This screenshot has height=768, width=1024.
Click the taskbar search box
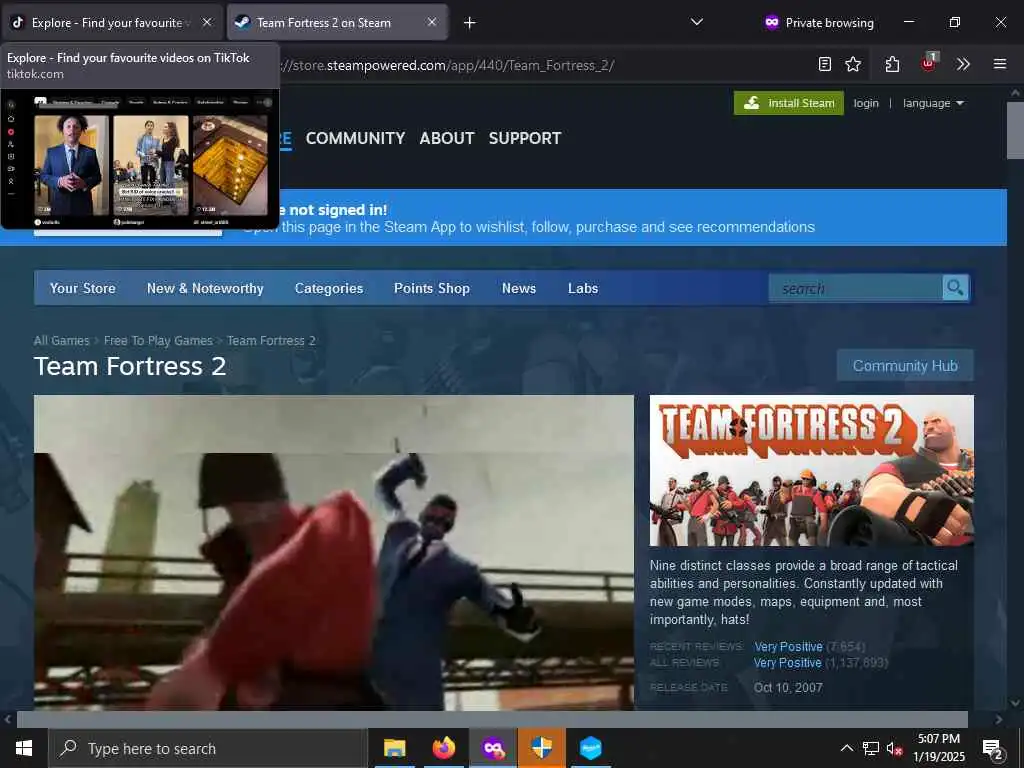(x=208, y=748)
